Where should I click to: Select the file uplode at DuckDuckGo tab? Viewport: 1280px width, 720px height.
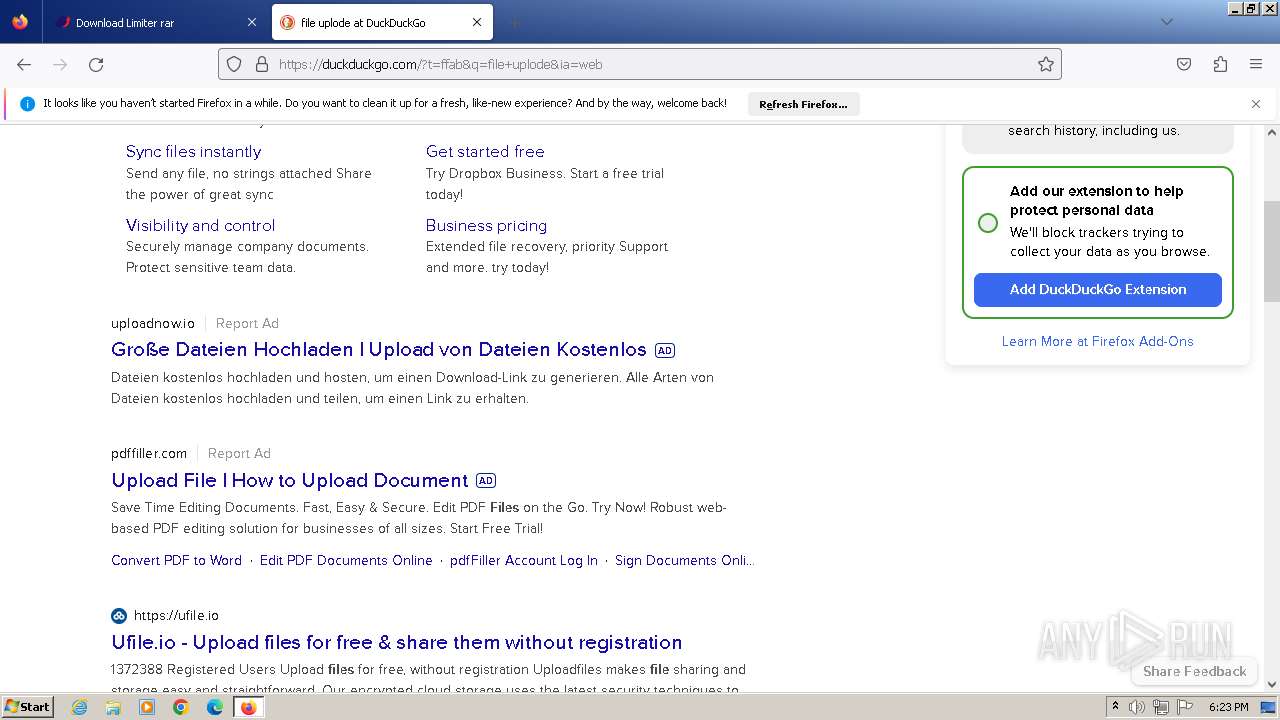(381, 22)
